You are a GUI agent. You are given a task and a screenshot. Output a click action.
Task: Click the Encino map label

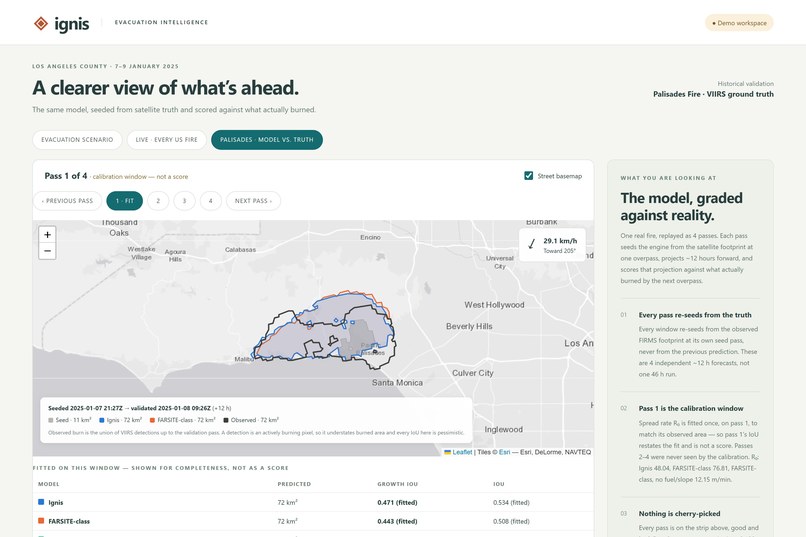coord(370,237)
